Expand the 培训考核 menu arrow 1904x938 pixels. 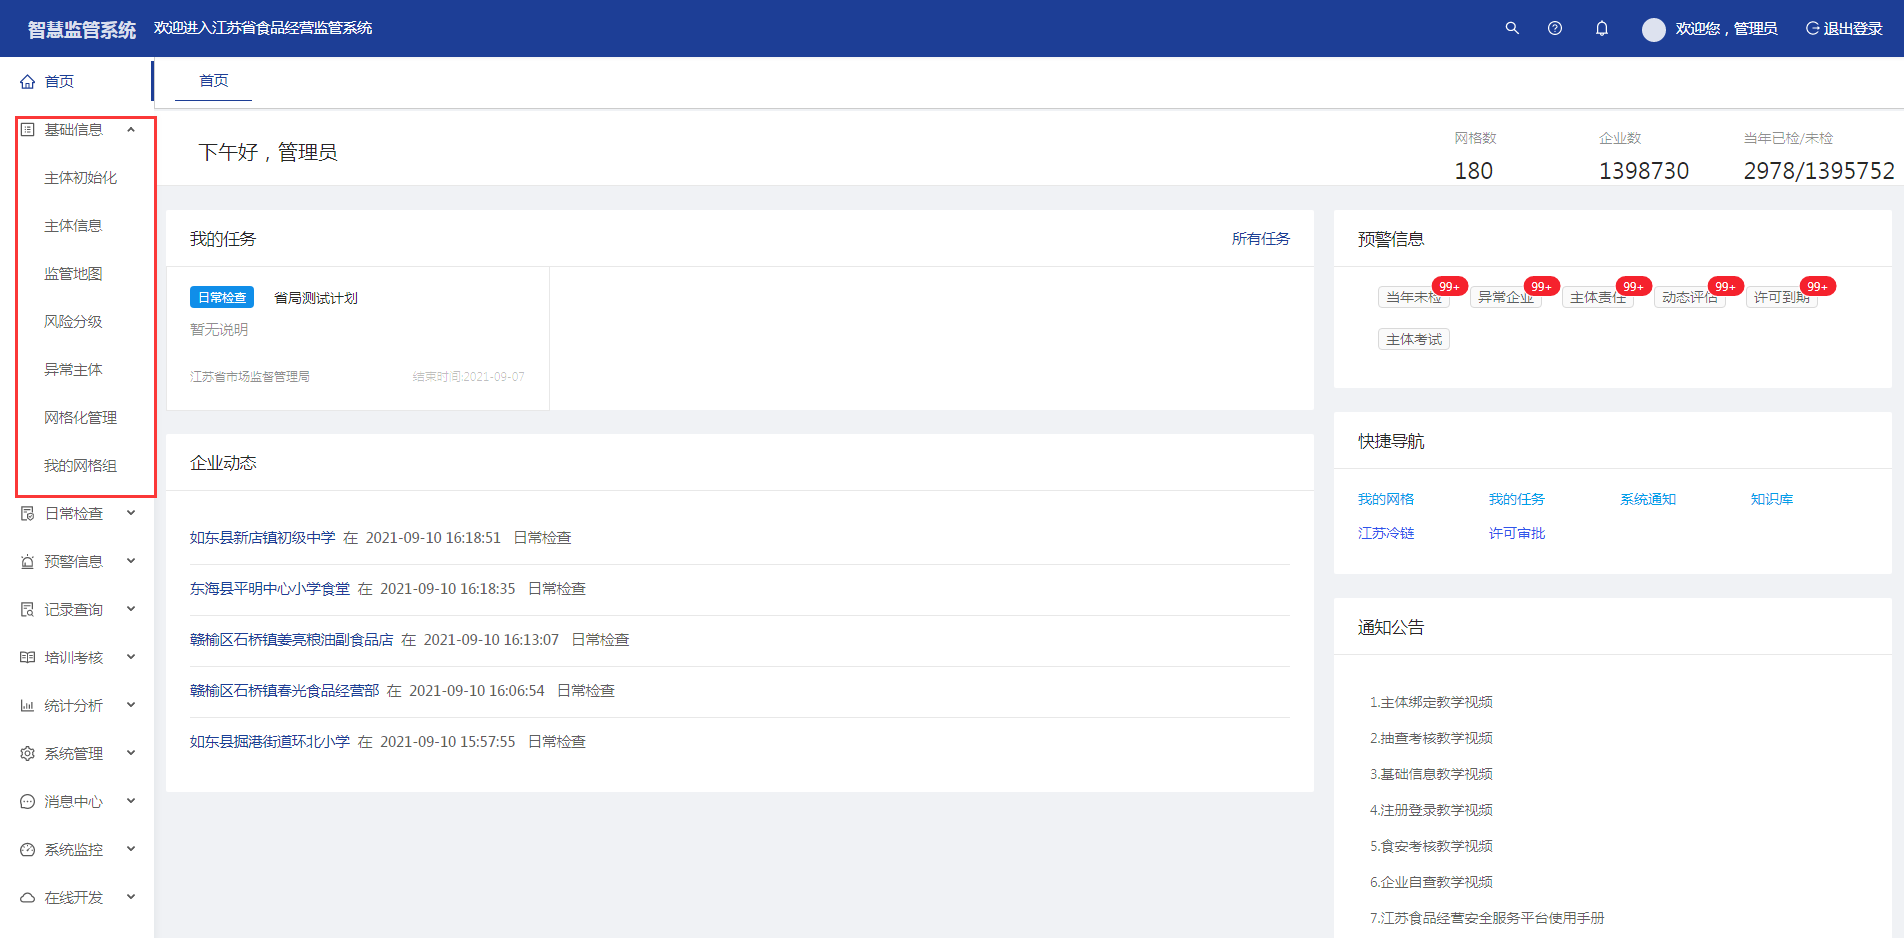pyautogui.click(x=131, y=657)
